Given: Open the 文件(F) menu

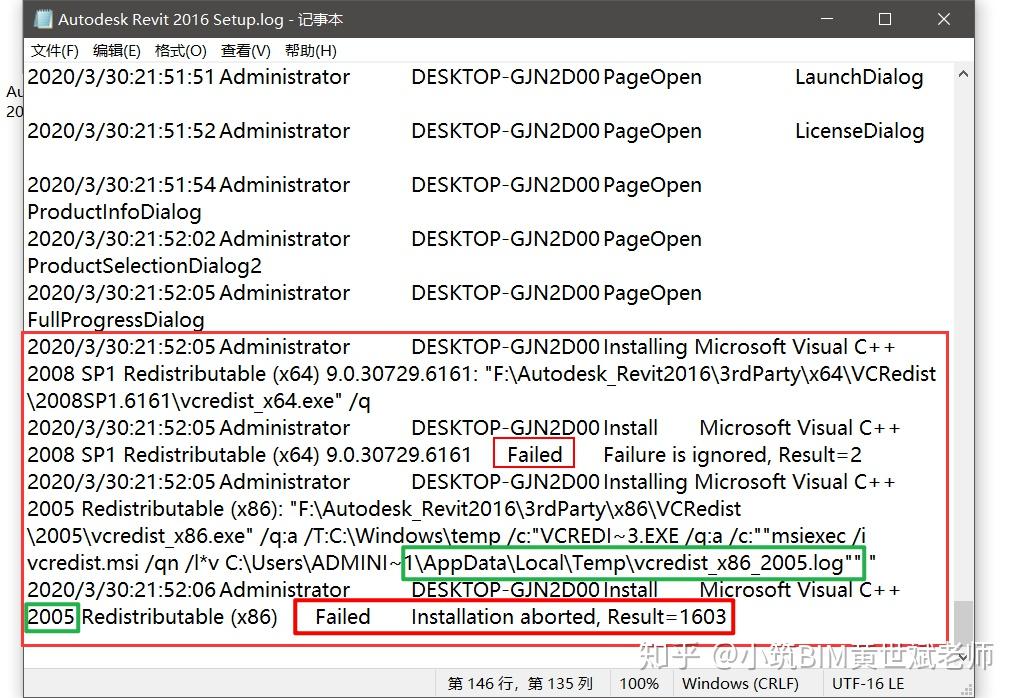Looking at the screenshot, I should tap(55, 51).
